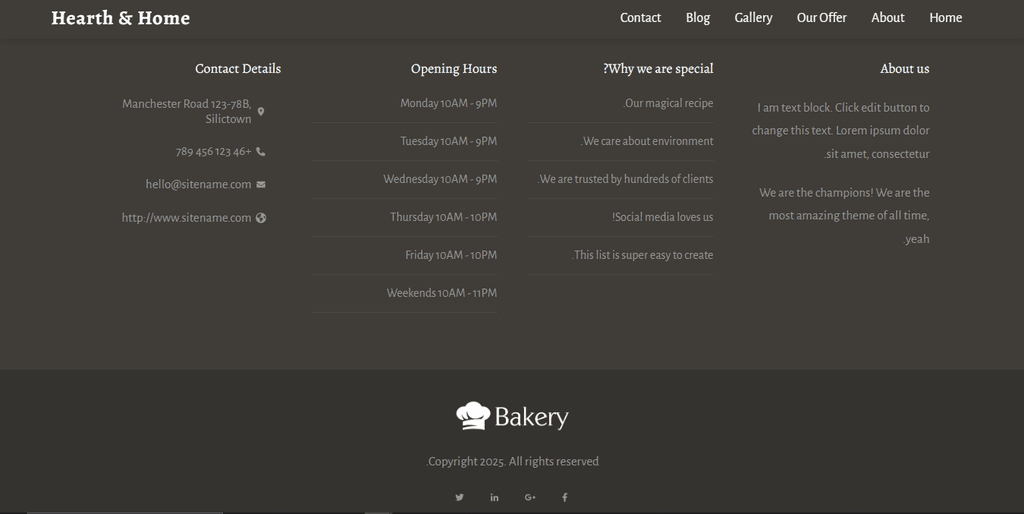Click the Google Plus icon

point(530,497)
